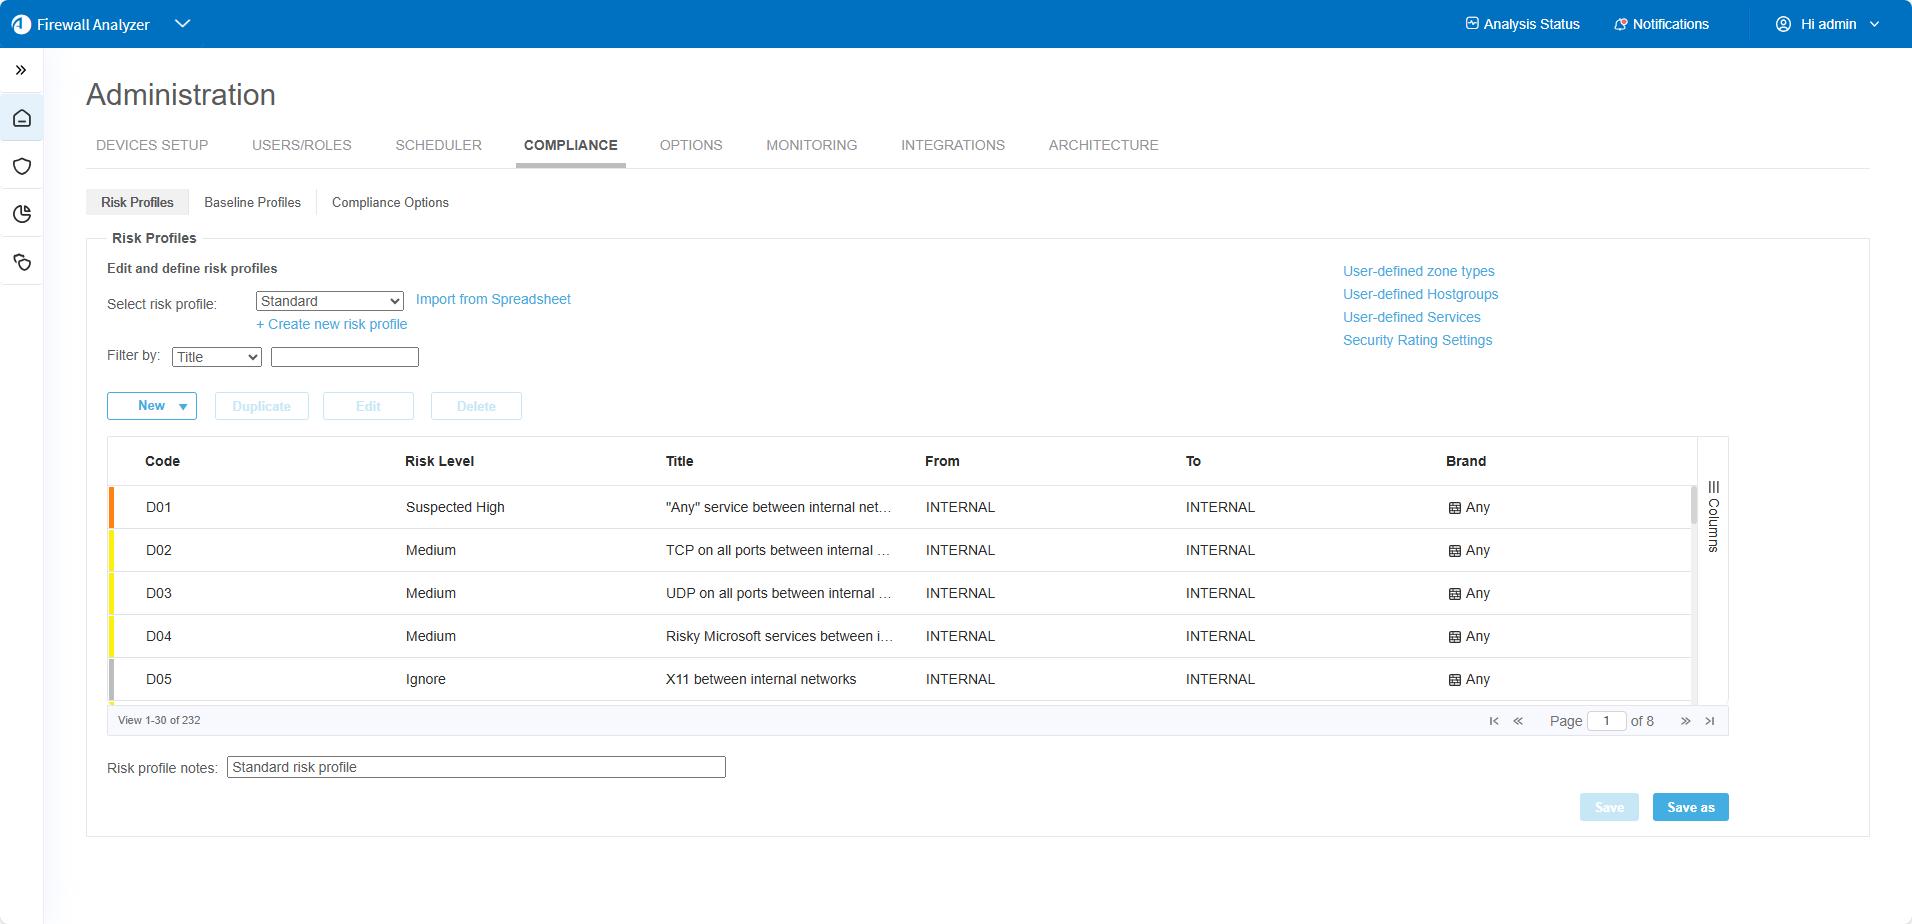Click the Risk profile notes field
The height and width of the screenshot is (924, 1912).
[476, 767]
